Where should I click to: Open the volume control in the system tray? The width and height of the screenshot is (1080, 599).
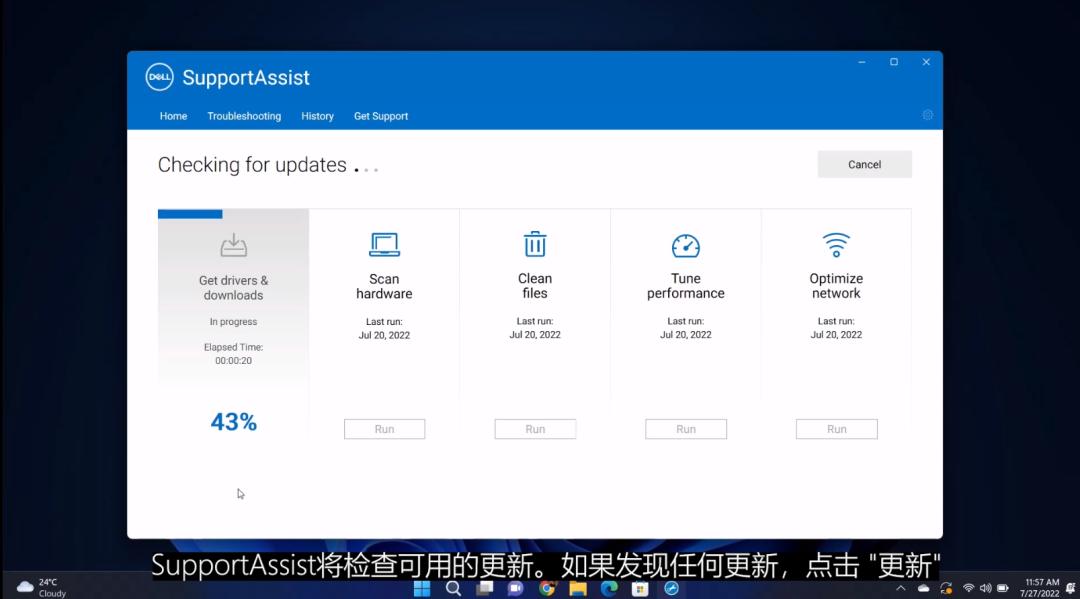coord(988,589)
